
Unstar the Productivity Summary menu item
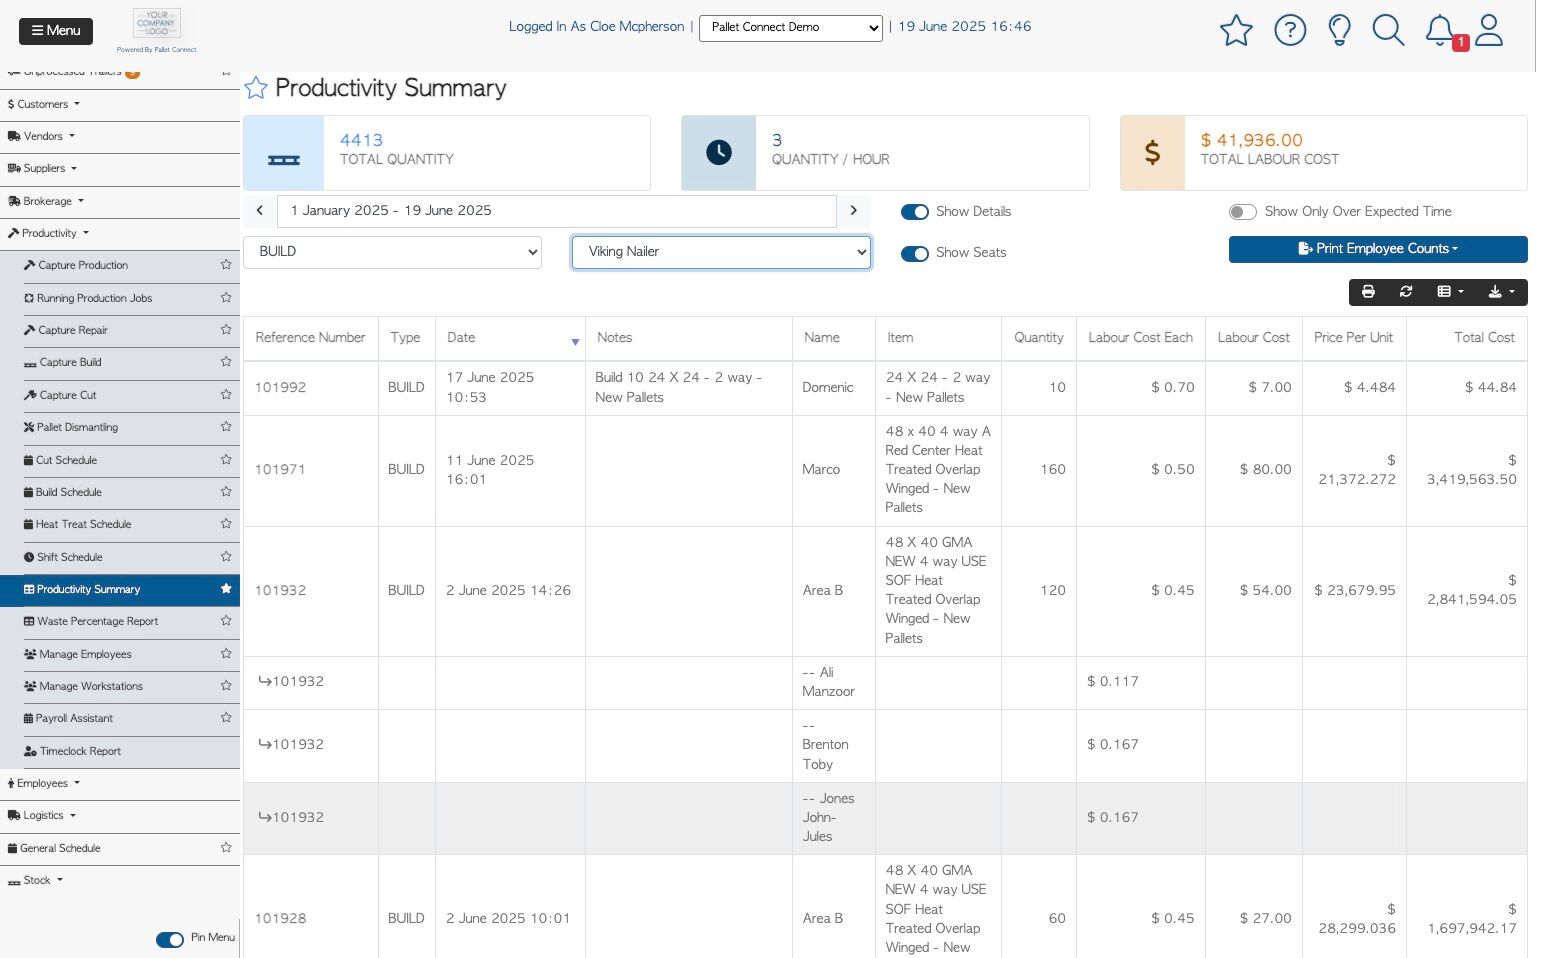pyautogui.click(x=226, y=589)
